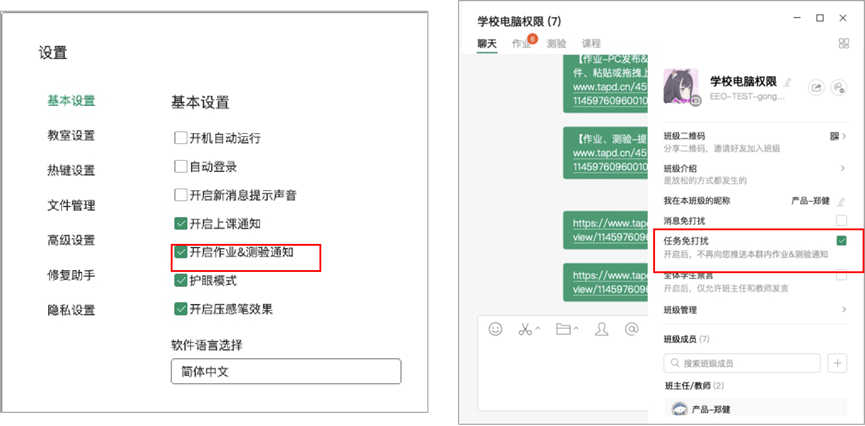The image size is (865, 426).
Task: Click the camera icon on class avatar
Action: point(696,100)
